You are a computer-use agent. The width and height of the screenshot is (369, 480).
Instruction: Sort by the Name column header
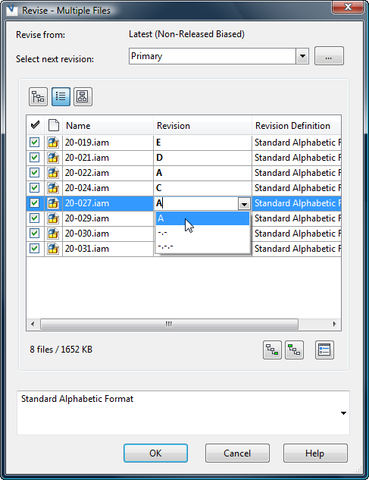click(108, 126)
